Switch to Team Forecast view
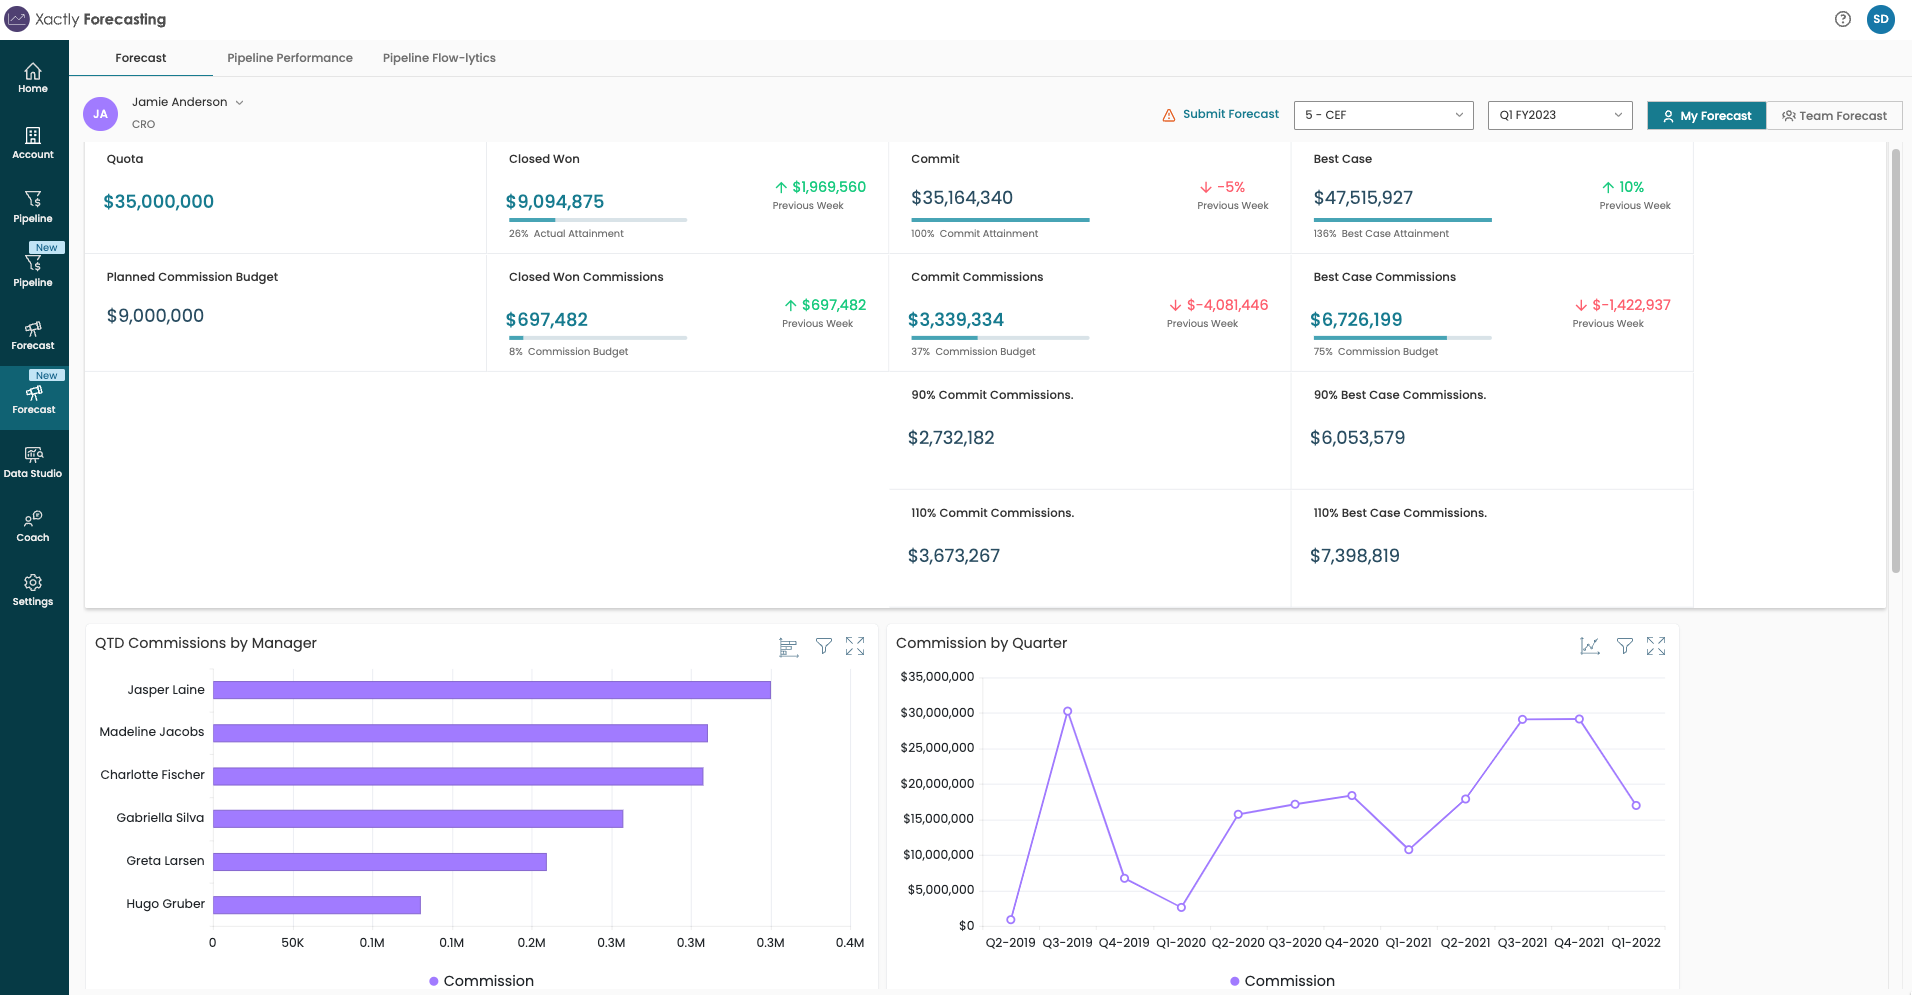This screenshot has height=995, width=1912. pyautogui.click(x=1835, y=115)
